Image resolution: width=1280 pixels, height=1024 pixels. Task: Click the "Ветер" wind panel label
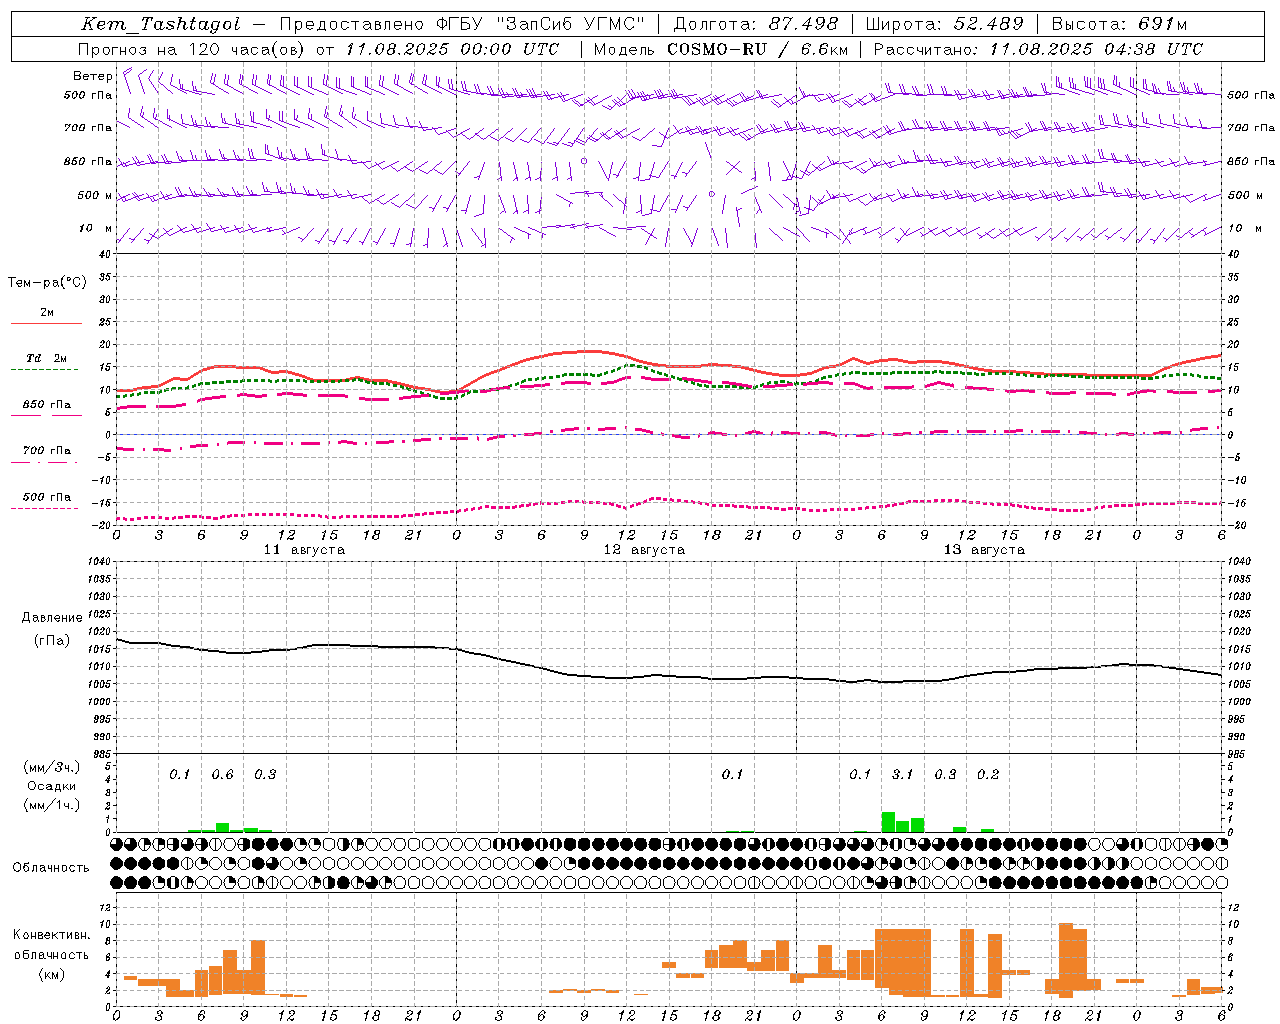(93, 76)
